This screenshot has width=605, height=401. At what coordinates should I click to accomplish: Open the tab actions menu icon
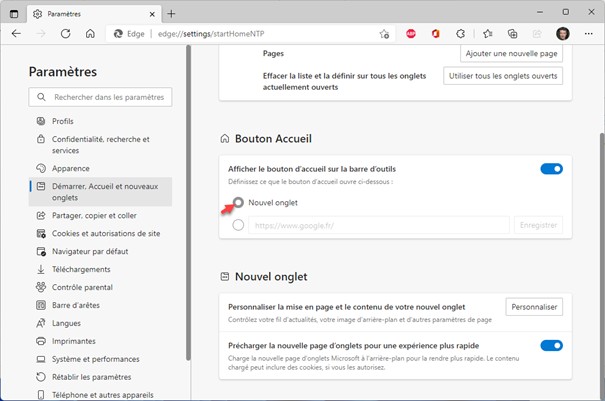pos(14,14)
